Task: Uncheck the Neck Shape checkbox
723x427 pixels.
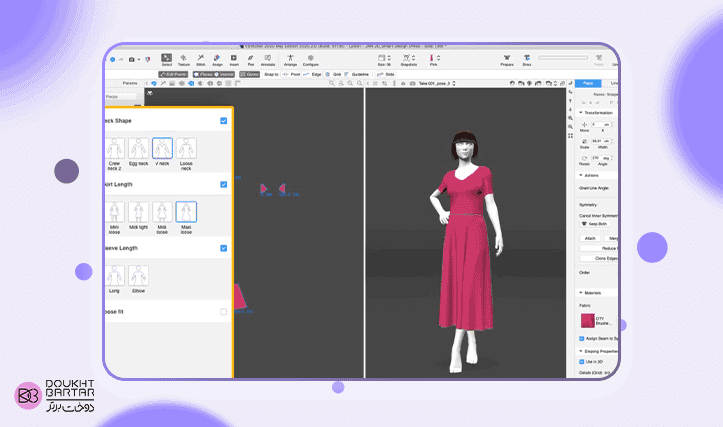Action: (x=223, y=121)
